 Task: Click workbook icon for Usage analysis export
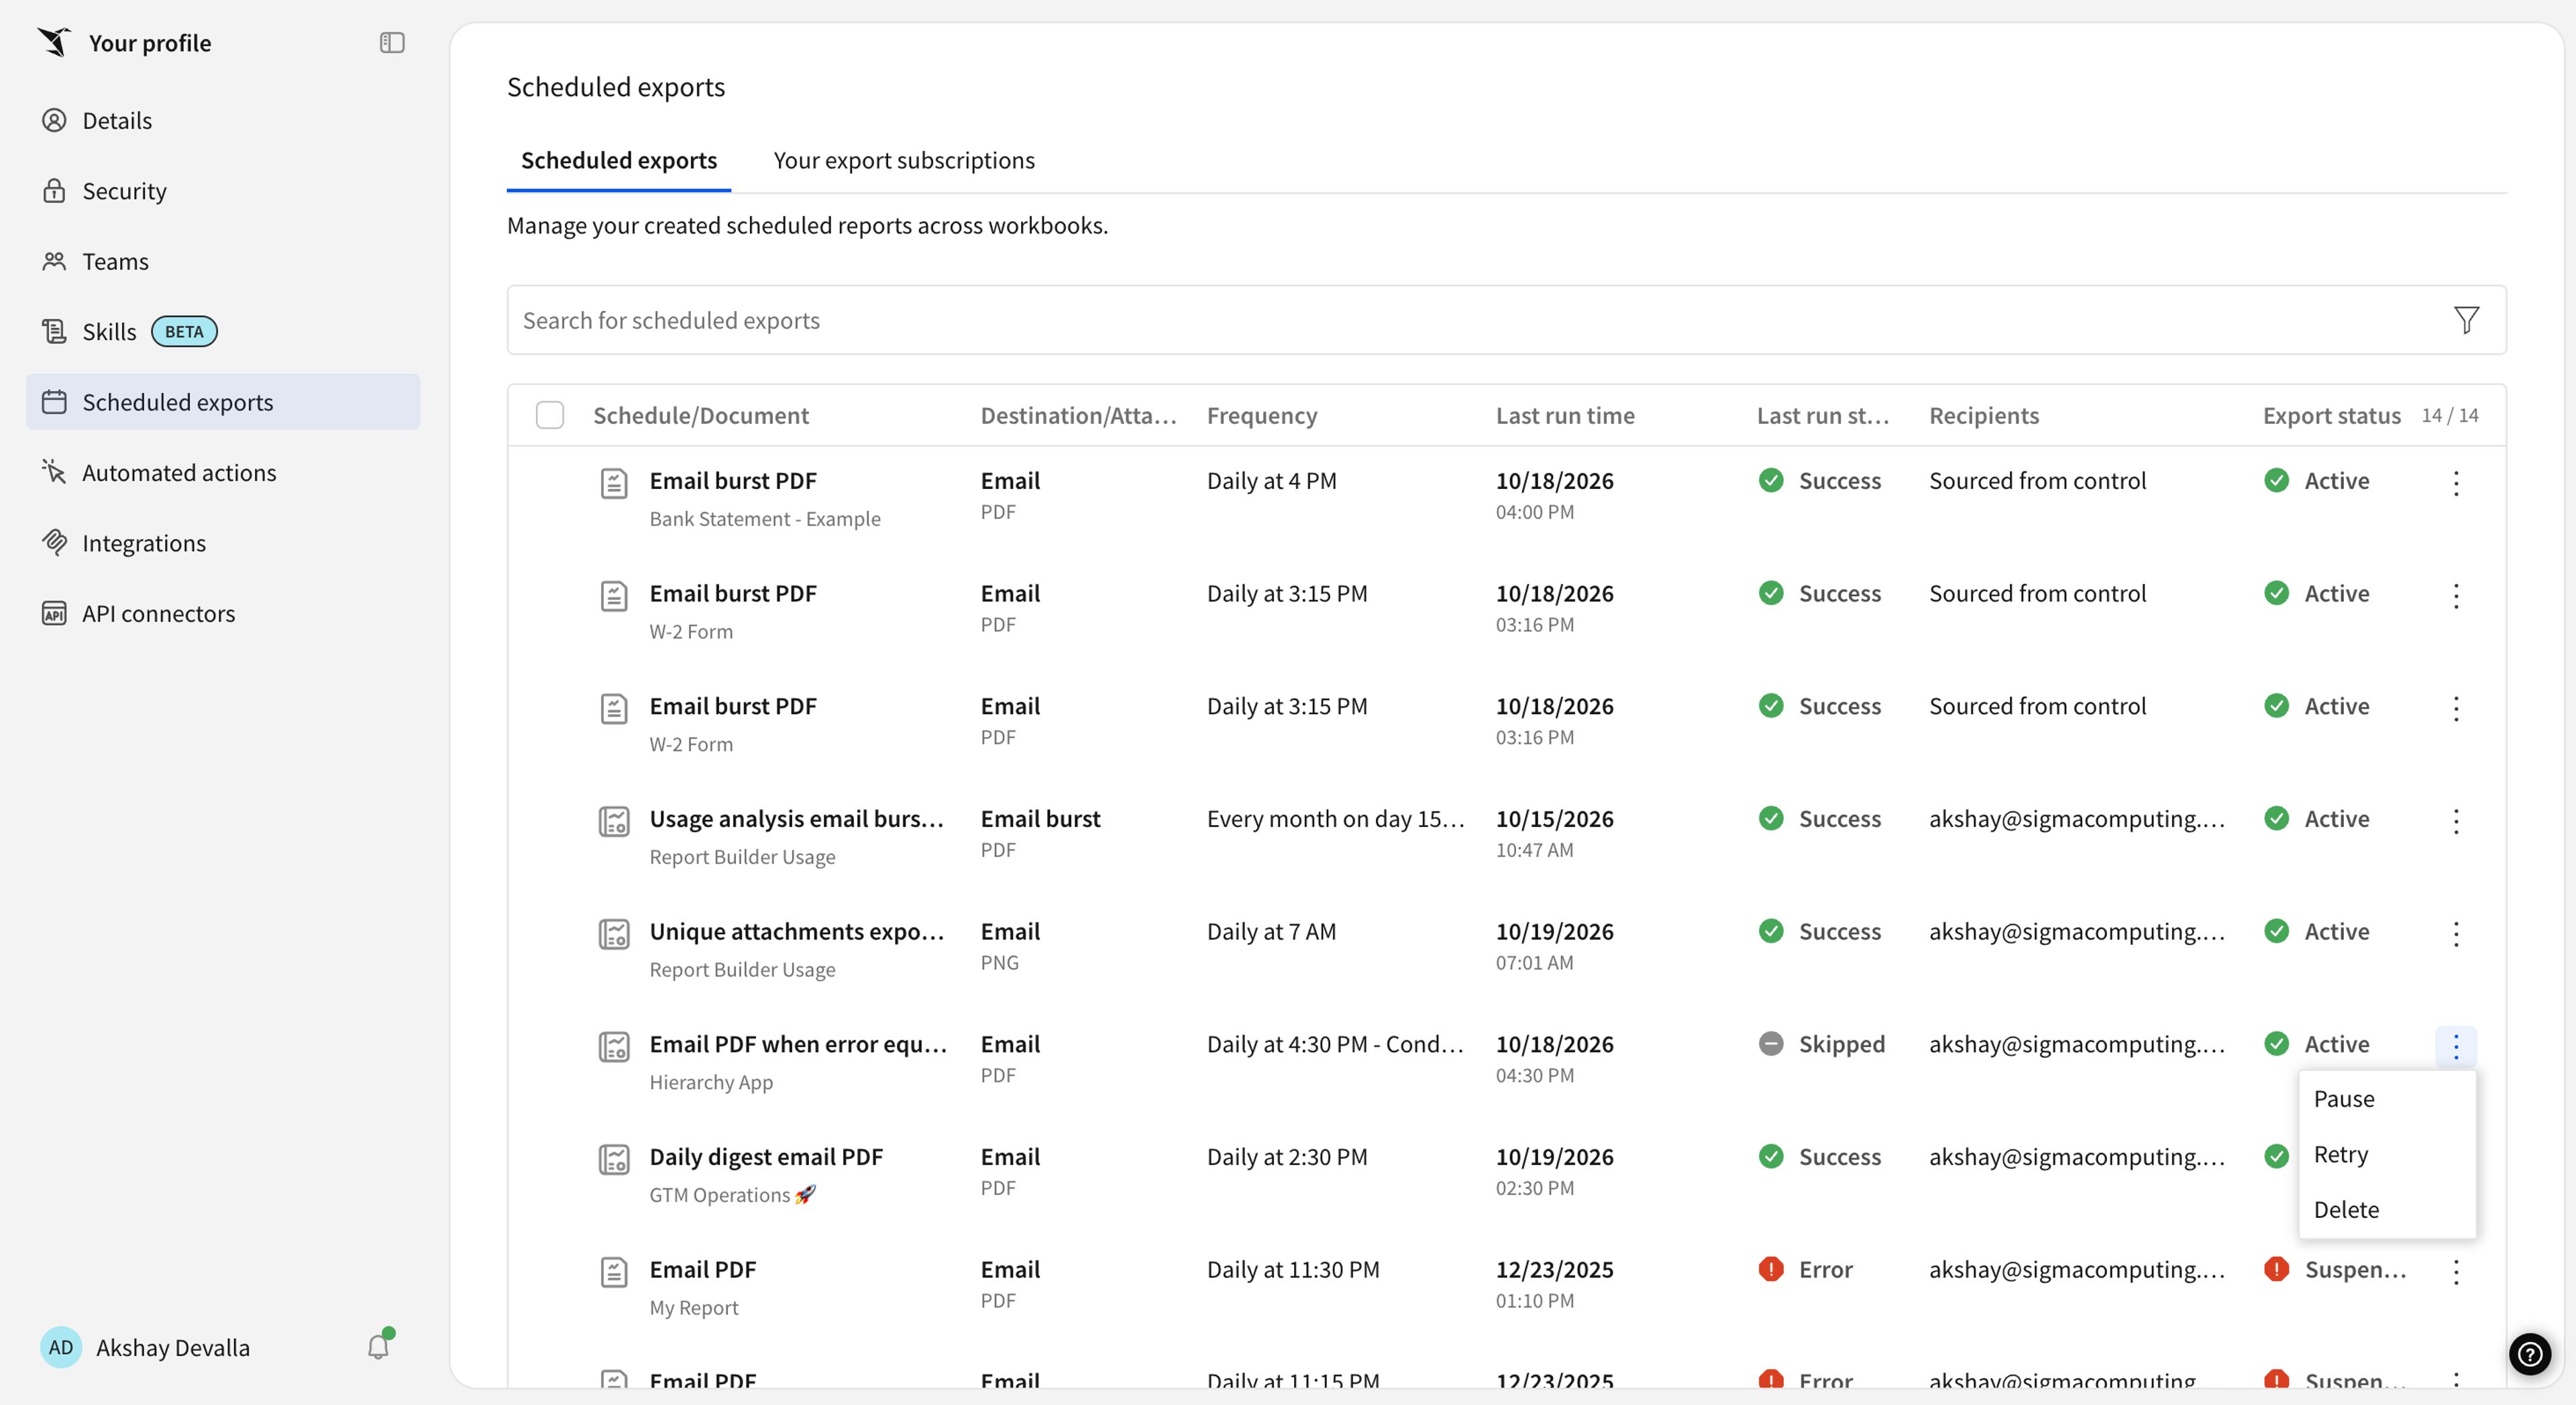tap(614, 822)
